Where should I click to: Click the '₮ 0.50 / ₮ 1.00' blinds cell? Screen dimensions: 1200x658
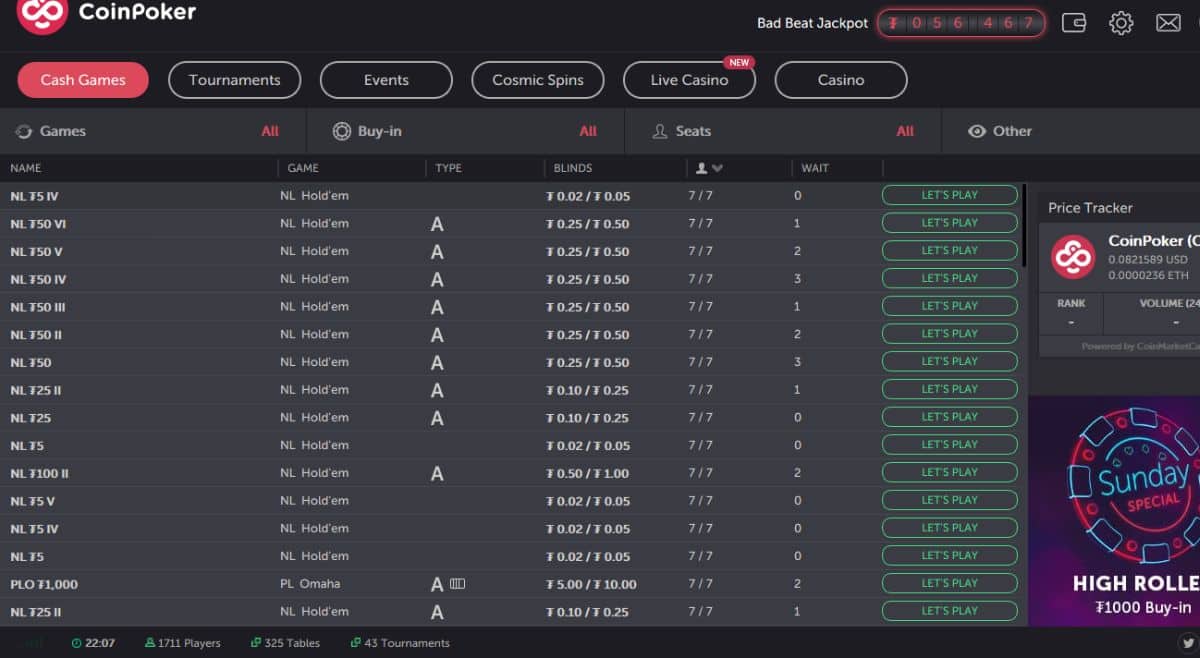588,473
